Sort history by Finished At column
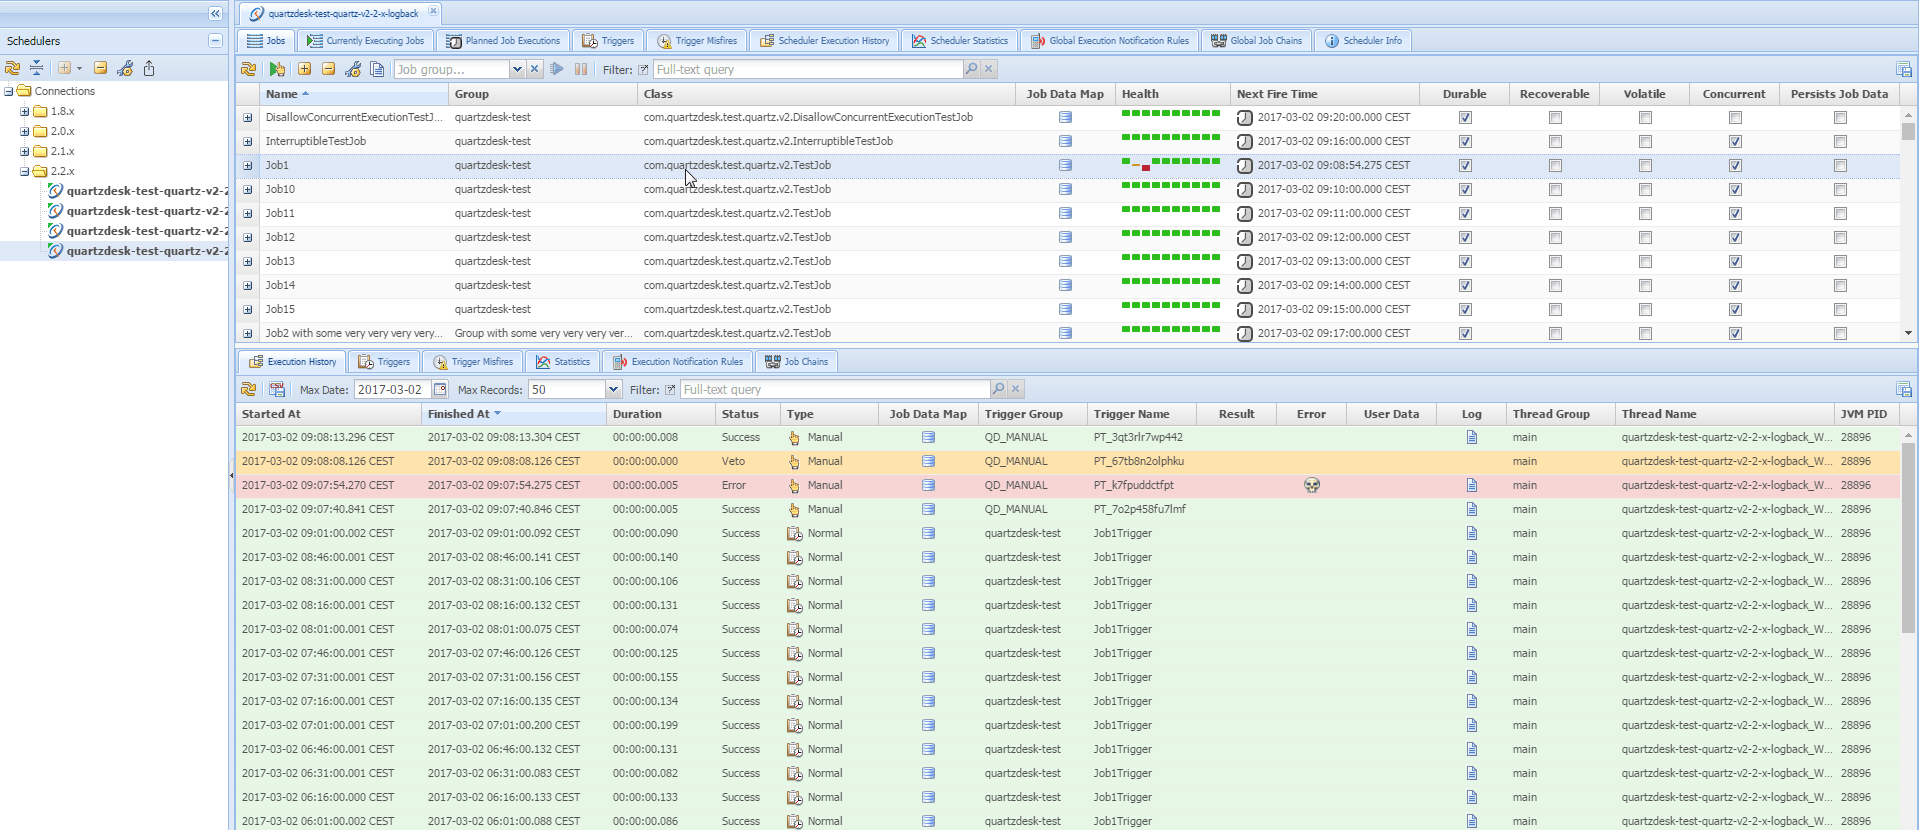 click(x=513, y=414)
